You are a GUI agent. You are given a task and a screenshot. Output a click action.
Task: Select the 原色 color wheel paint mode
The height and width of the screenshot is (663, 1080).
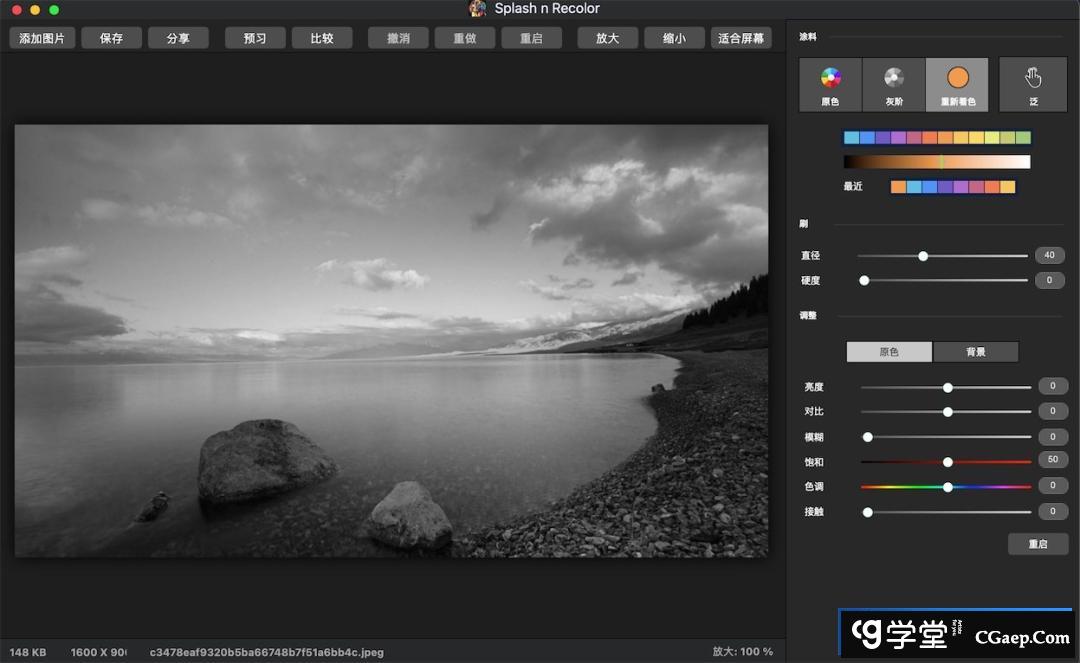tap(830, 84)
